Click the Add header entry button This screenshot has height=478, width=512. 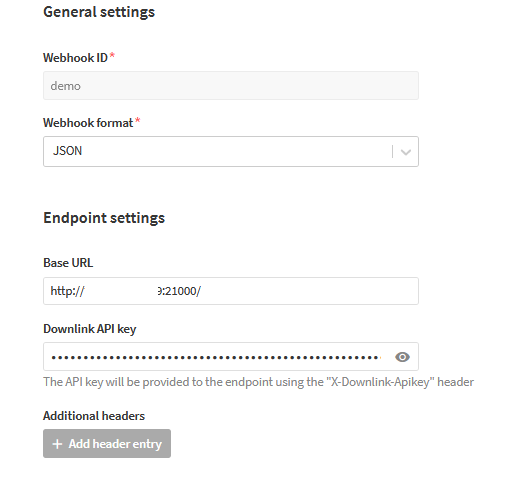107,444
